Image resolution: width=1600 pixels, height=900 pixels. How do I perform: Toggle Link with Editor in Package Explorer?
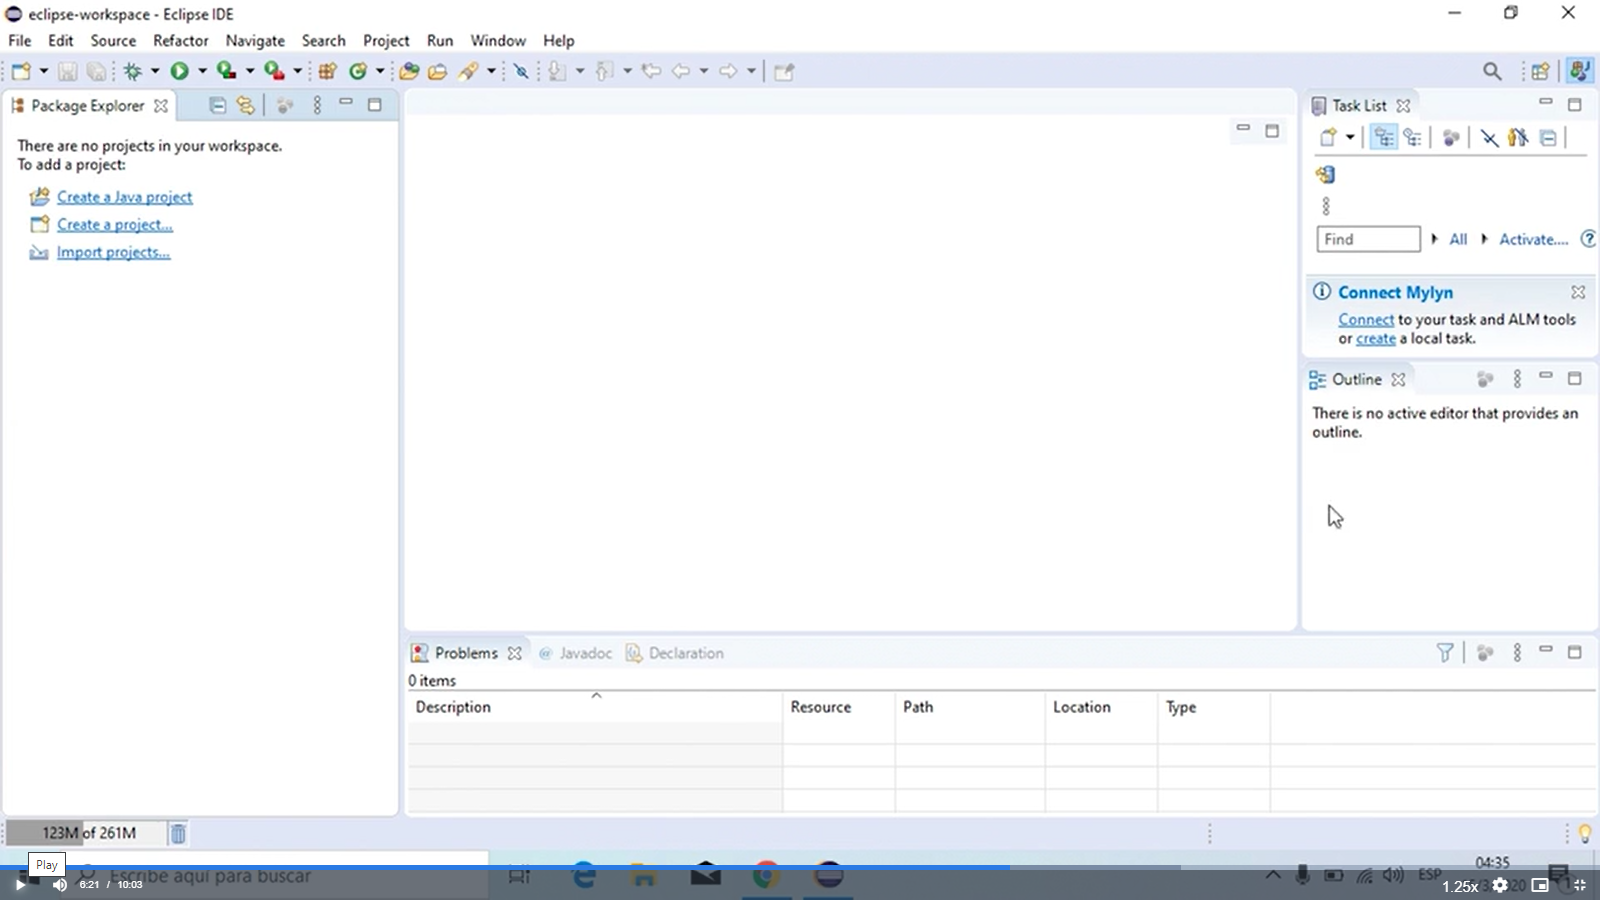[246, 105]
